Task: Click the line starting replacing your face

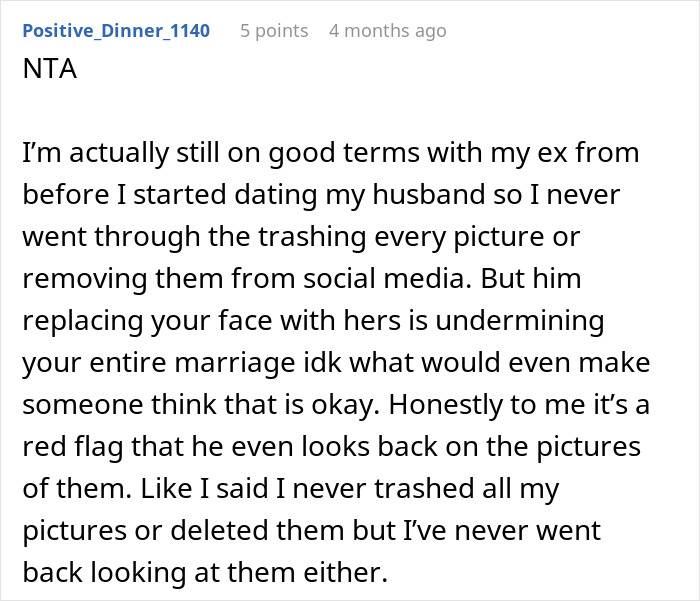Action: coord(313,321)
